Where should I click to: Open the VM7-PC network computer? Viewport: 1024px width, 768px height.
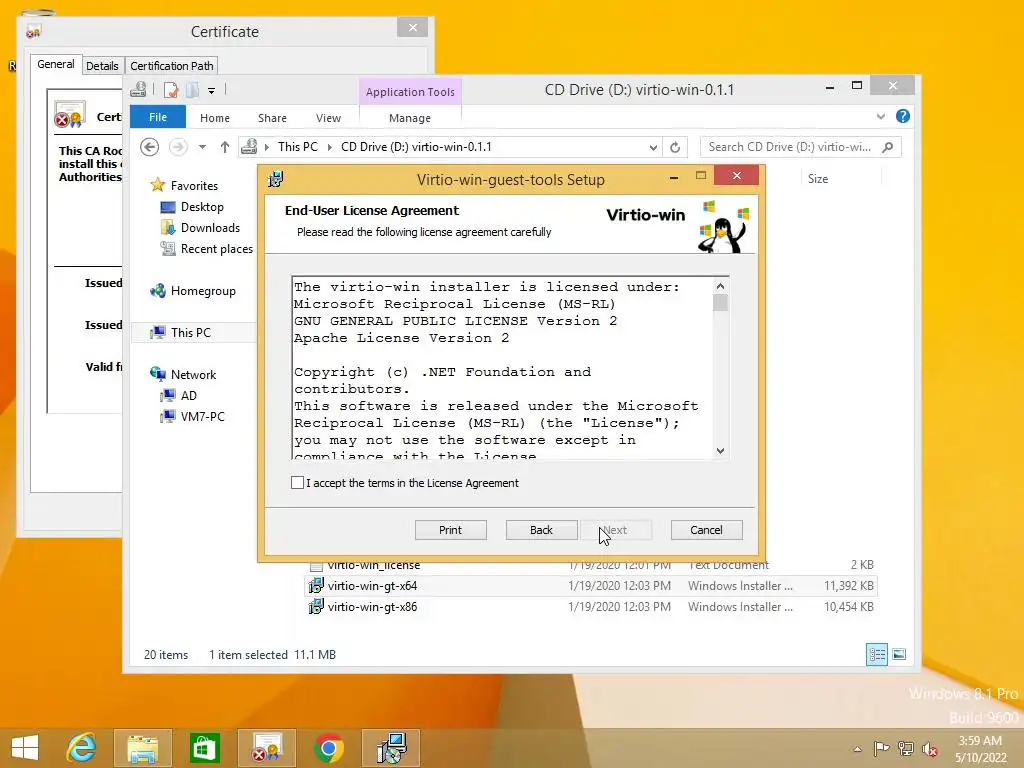(202, 416)
